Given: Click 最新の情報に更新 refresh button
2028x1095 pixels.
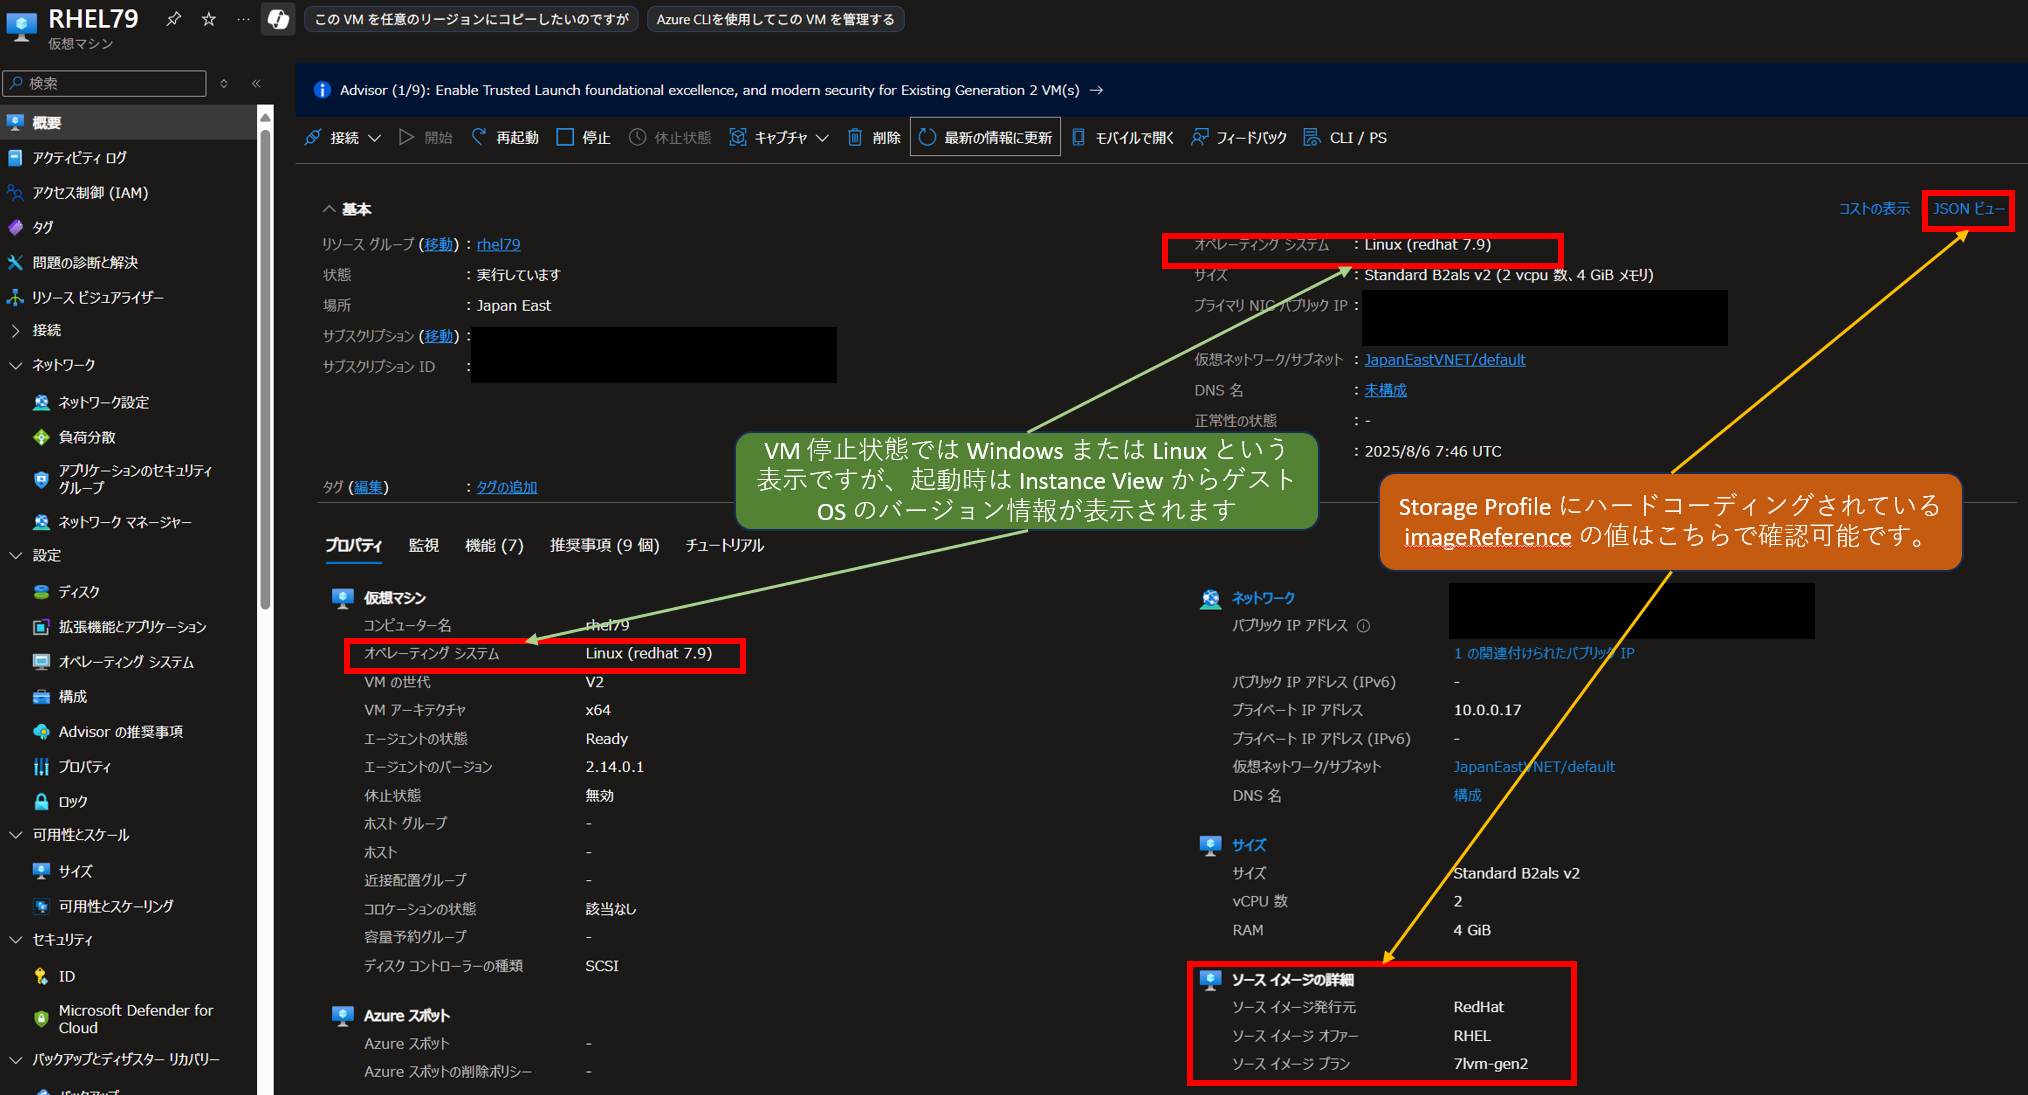Looking at the screenshot, I should pyautogui.click(x=985, y=138).
